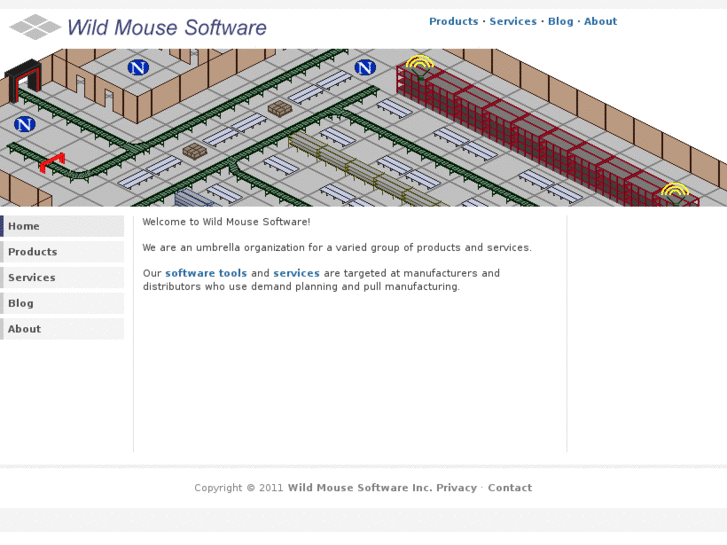This screenshot has width=727, height=545.
Task: Click the Wild Mouse Software Inc. footer link
Action: tap(360, 488)
